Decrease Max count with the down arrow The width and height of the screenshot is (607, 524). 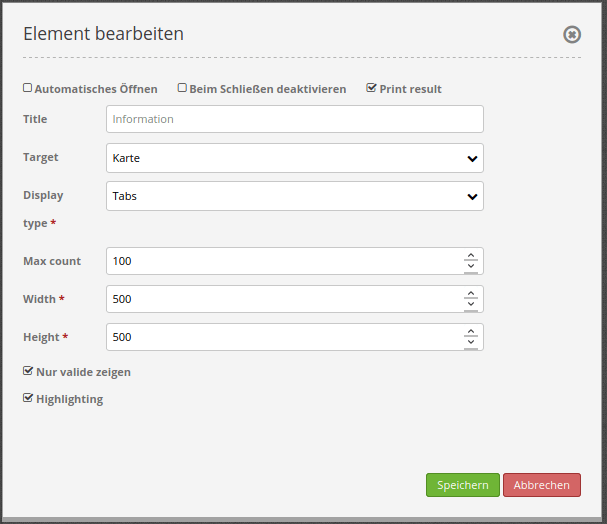click(x=471, y=267)
